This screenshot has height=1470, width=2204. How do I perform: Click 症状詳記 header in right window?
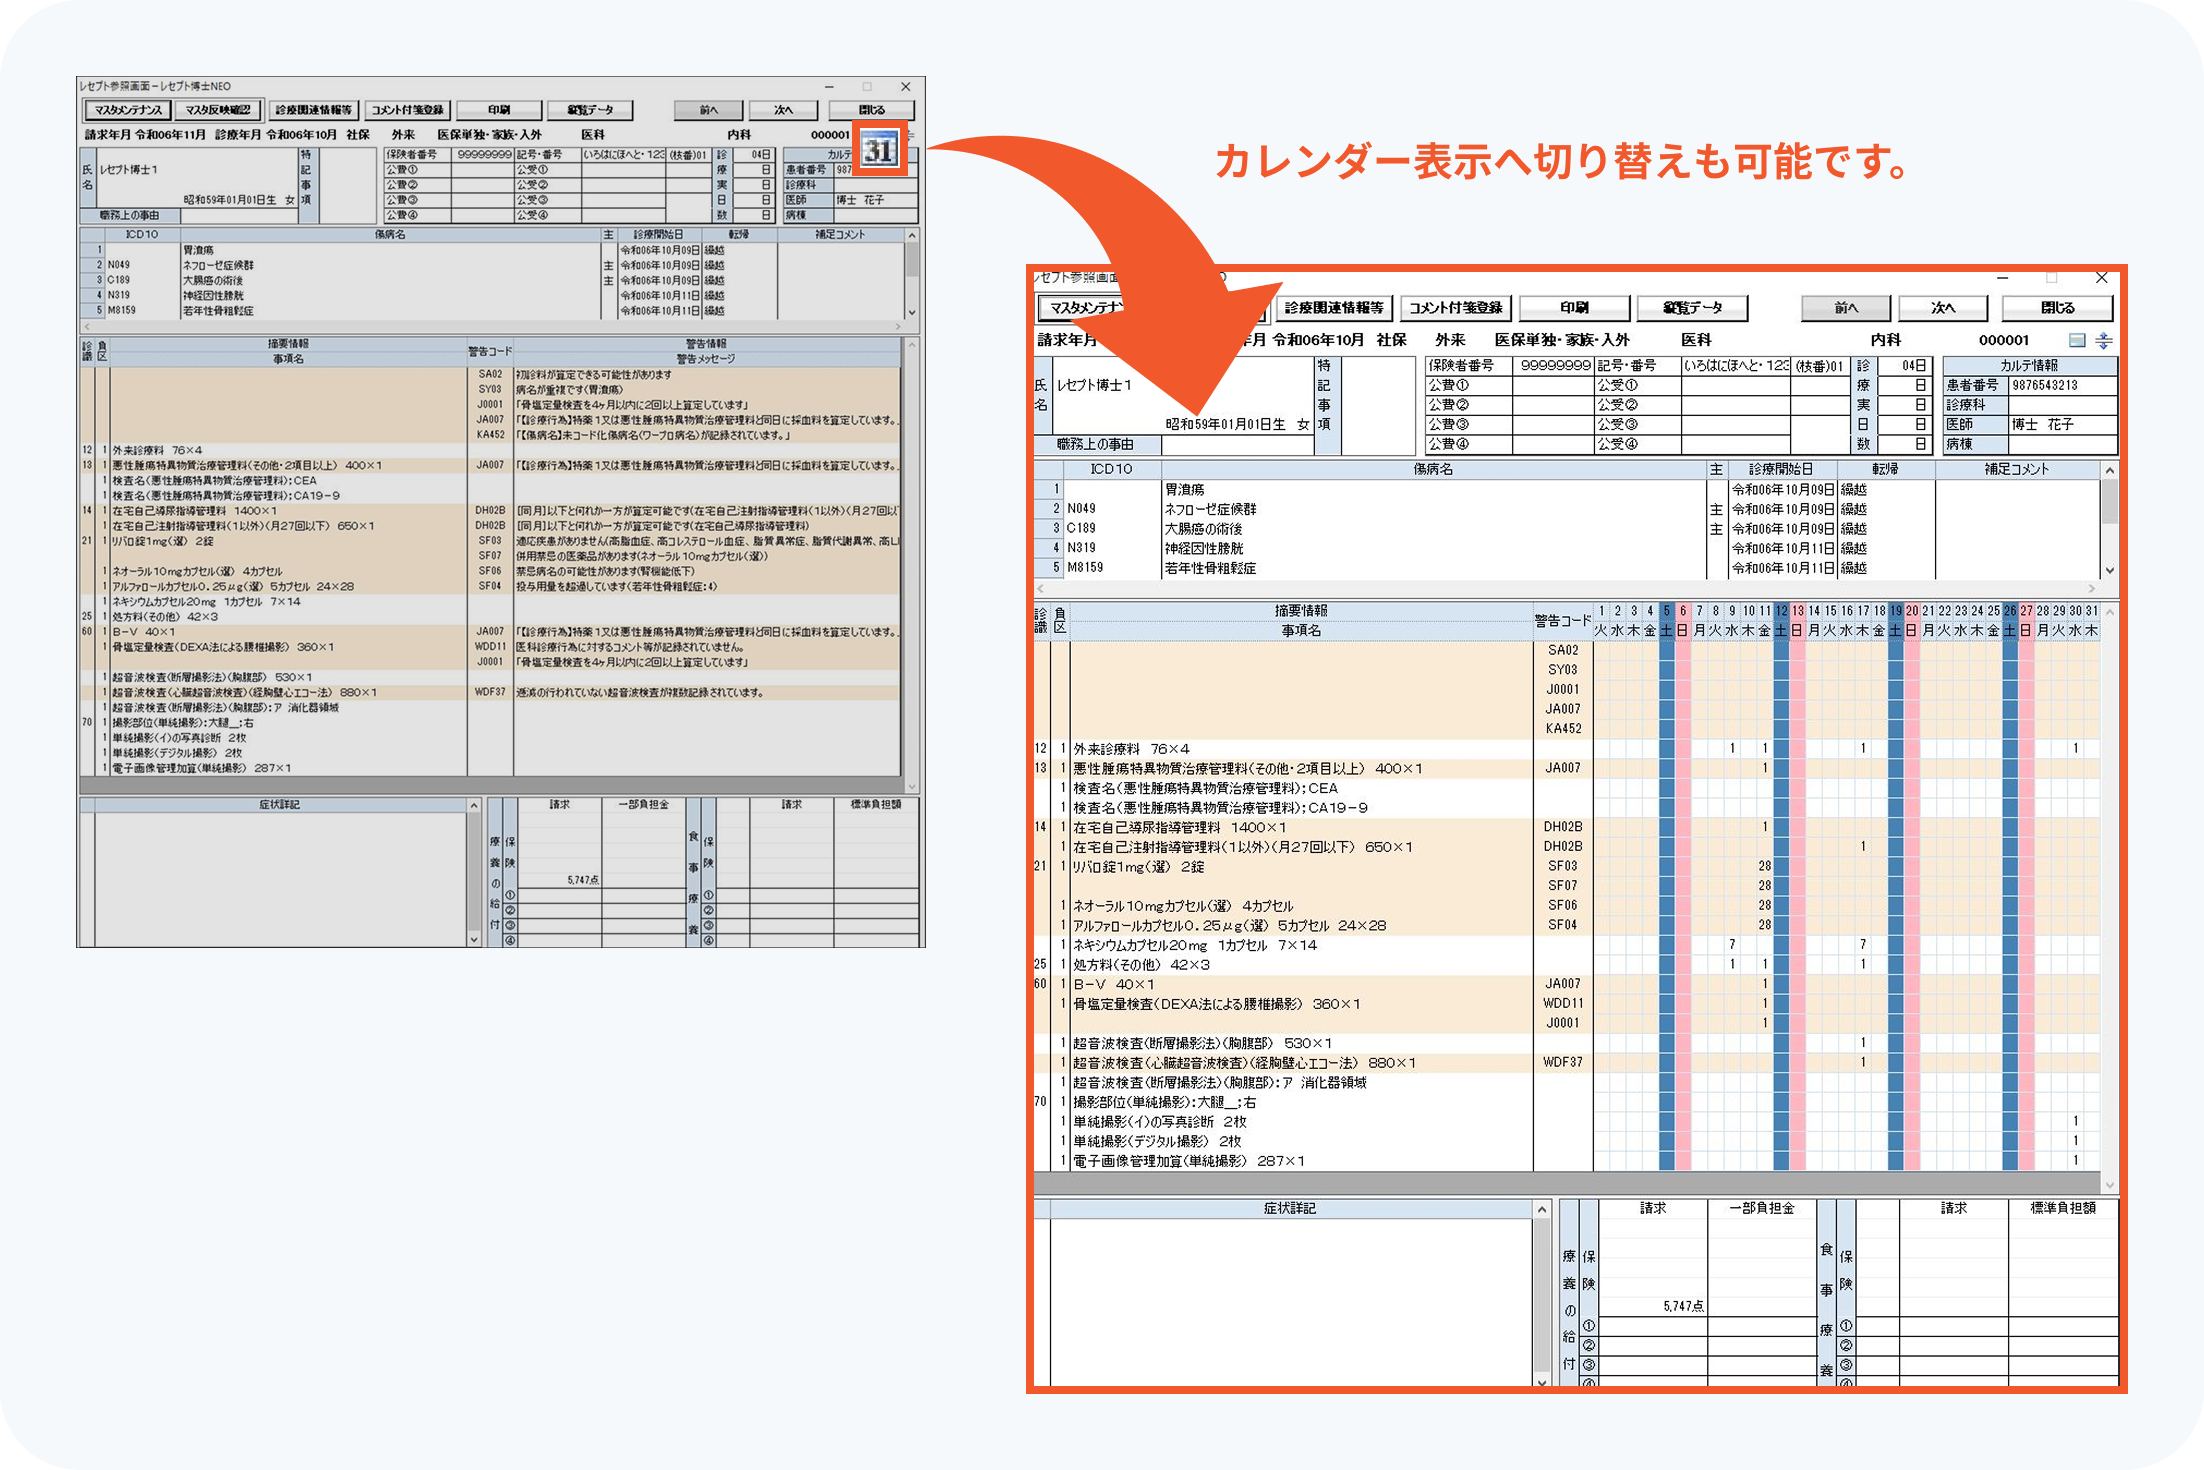click(x=1290, y=1209)
